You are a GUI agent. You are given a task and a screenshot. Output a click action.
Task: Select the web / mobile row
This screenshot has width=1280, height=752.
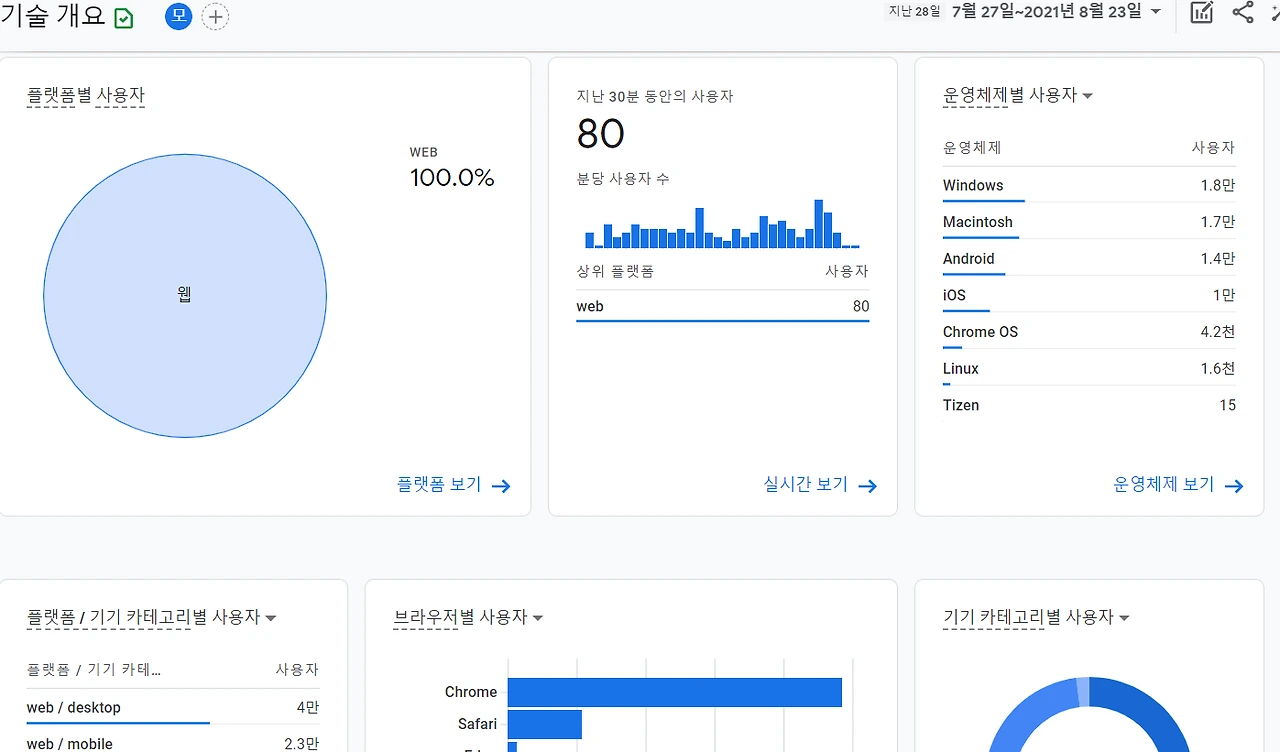tap(173, 743)
